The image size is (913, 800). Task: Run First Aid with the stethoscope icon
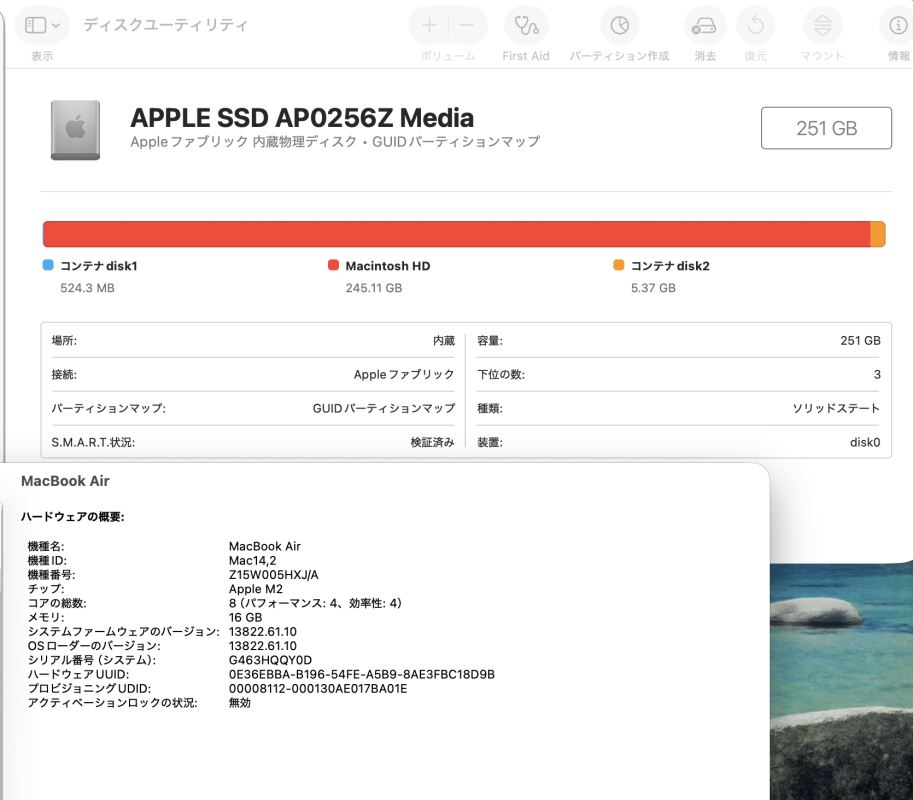pos(525,25)
